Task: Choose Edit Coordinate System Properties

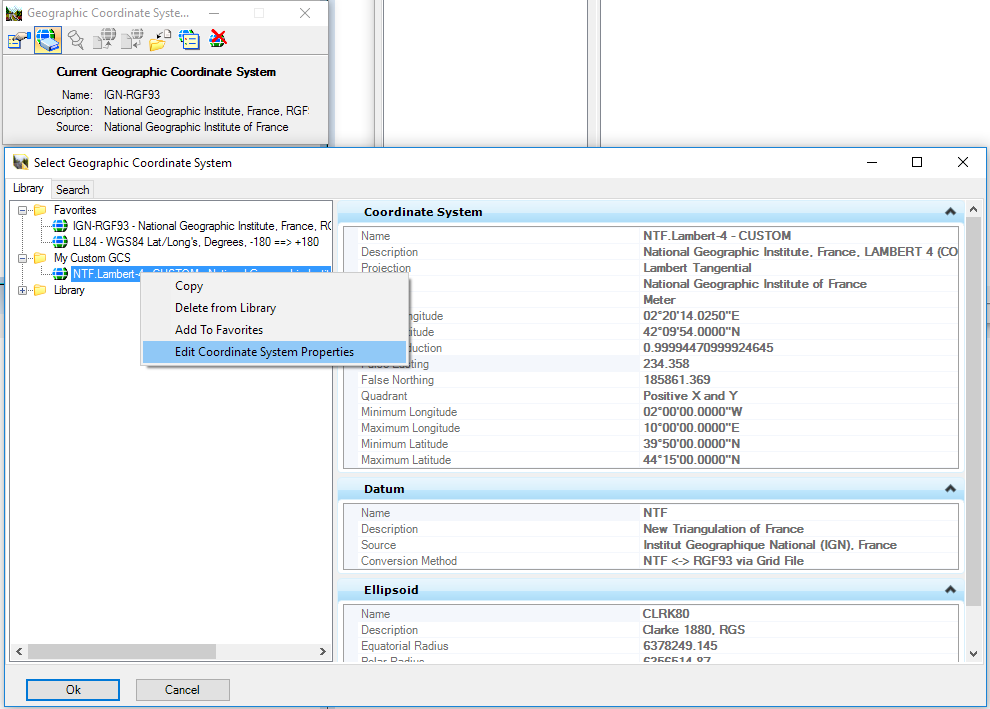Action: 275,352
